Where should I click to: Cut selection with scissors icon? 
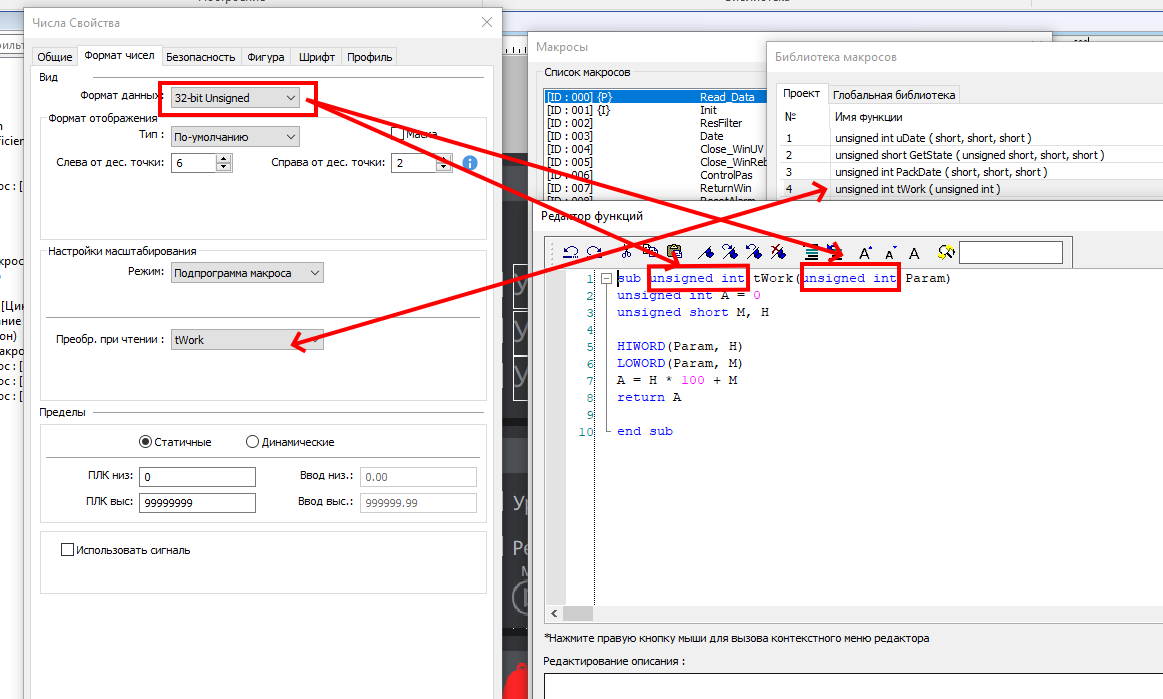coord(626,252)
